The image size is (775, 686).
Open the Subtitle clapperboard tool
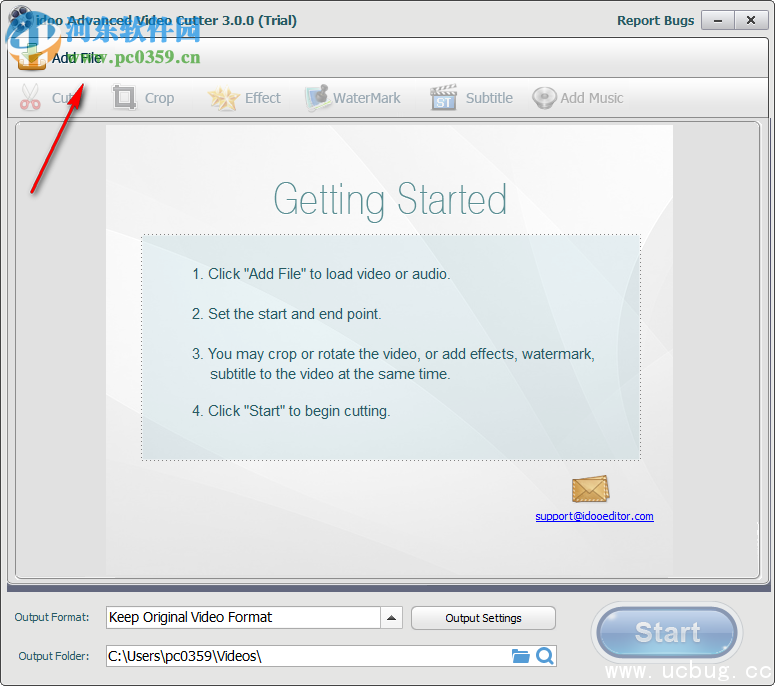coord(472,98)
